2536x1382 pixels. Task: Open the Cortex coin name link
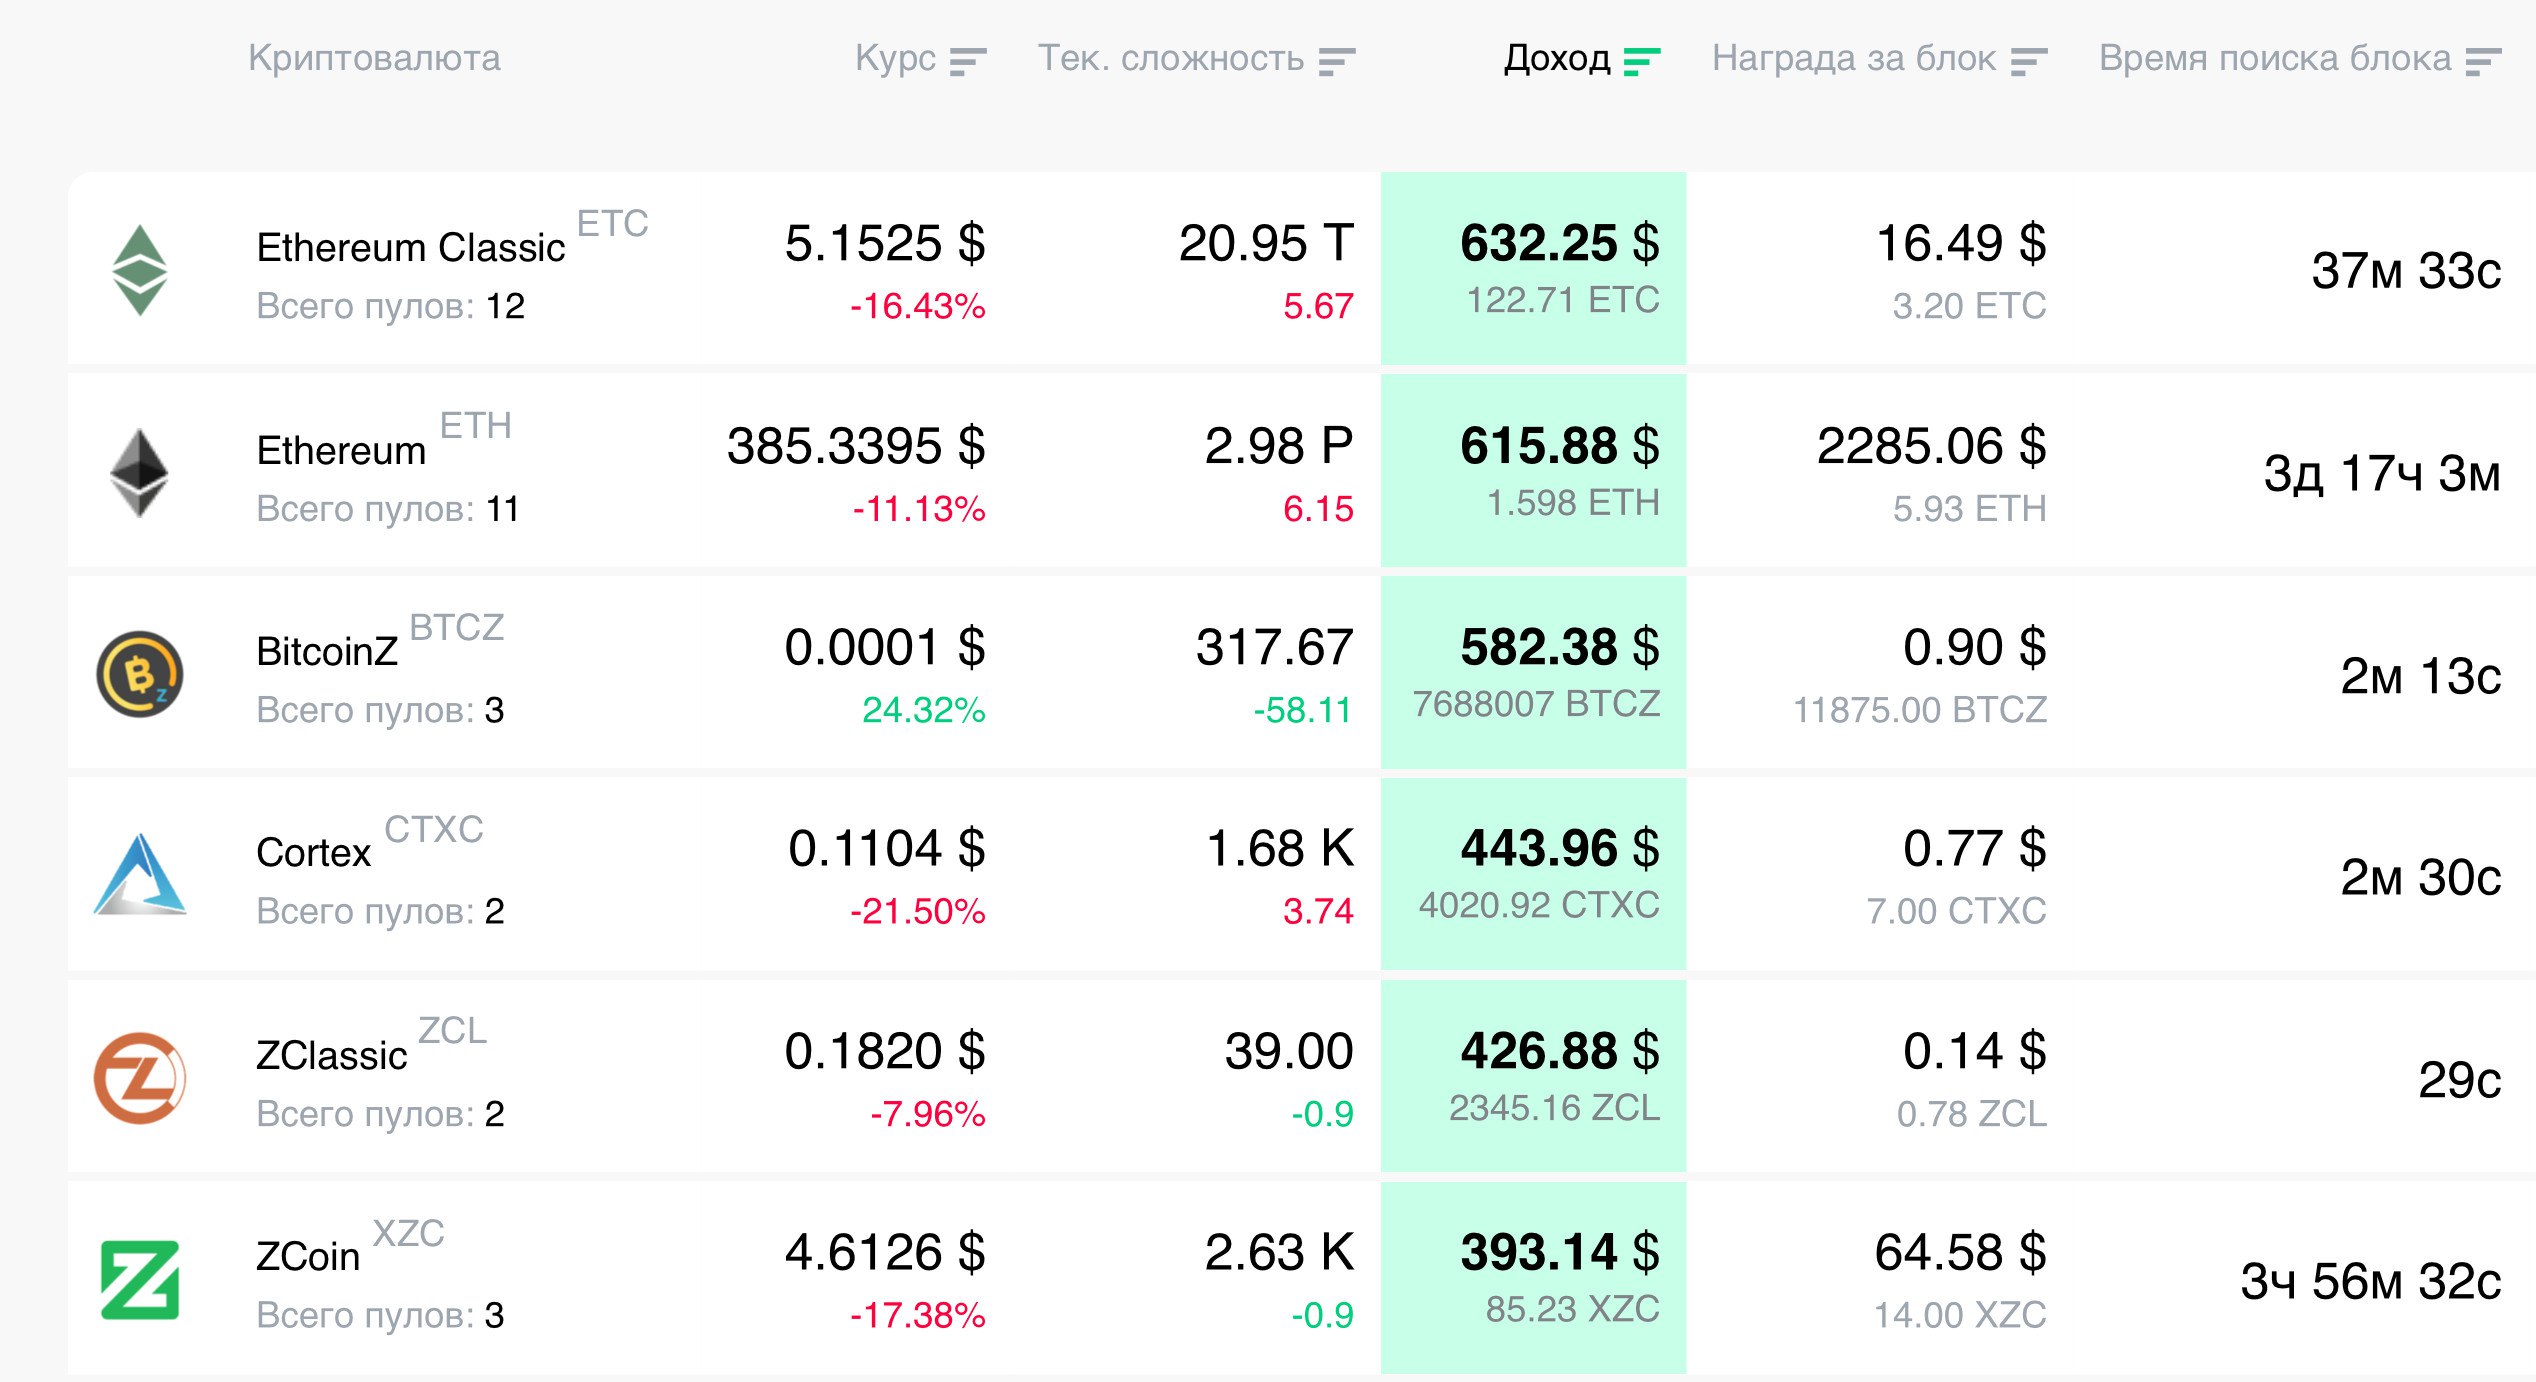313,852
